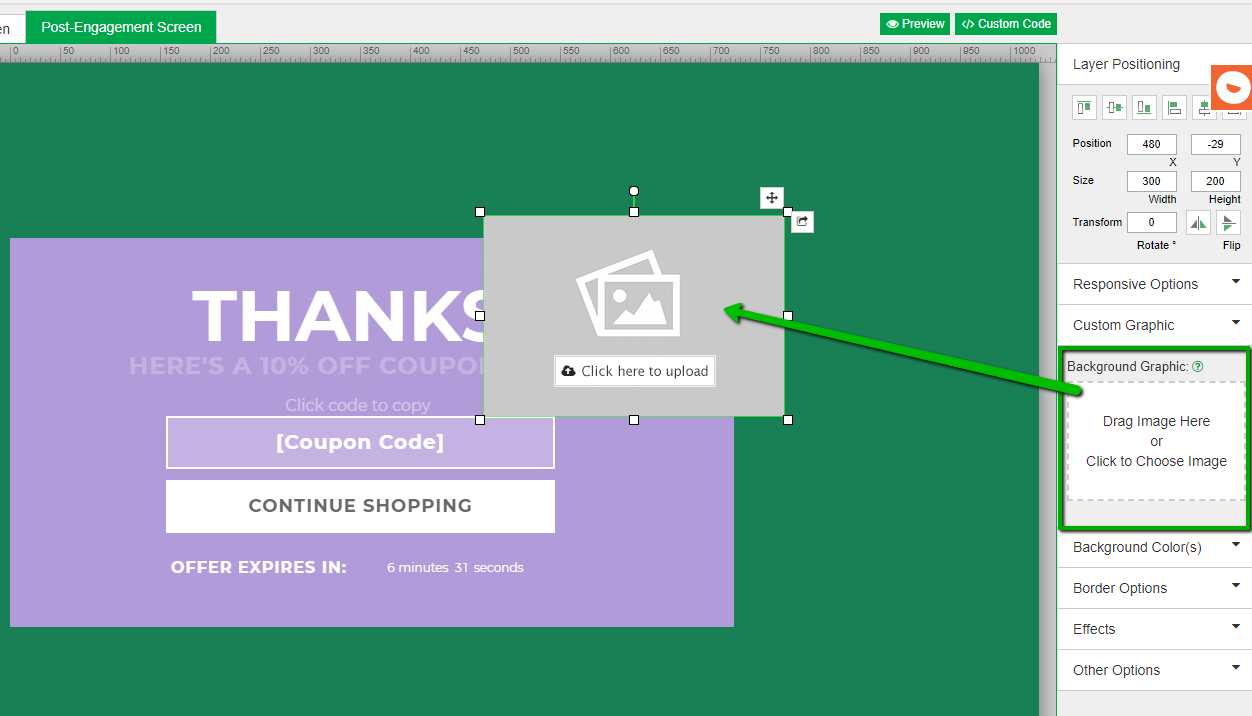The height and width of the screenshot is (716, 1252).
Task: Click the Preview button
Action: [914, 24]
